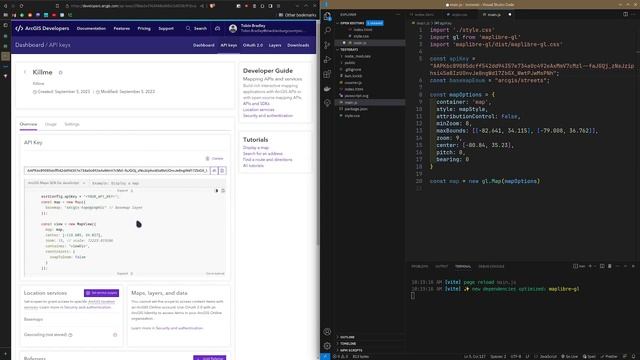Open Source Control view in VS Code
640x360 pixels.
327,45
